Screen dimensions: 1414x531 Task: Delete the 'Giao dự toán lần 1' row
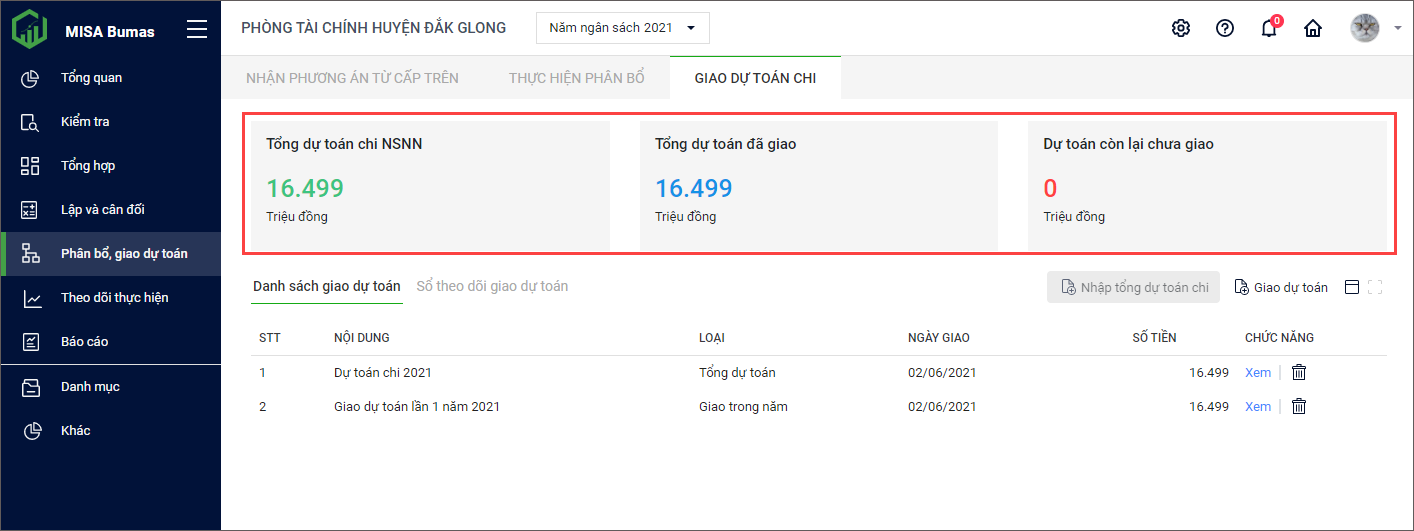[1299, 406]
